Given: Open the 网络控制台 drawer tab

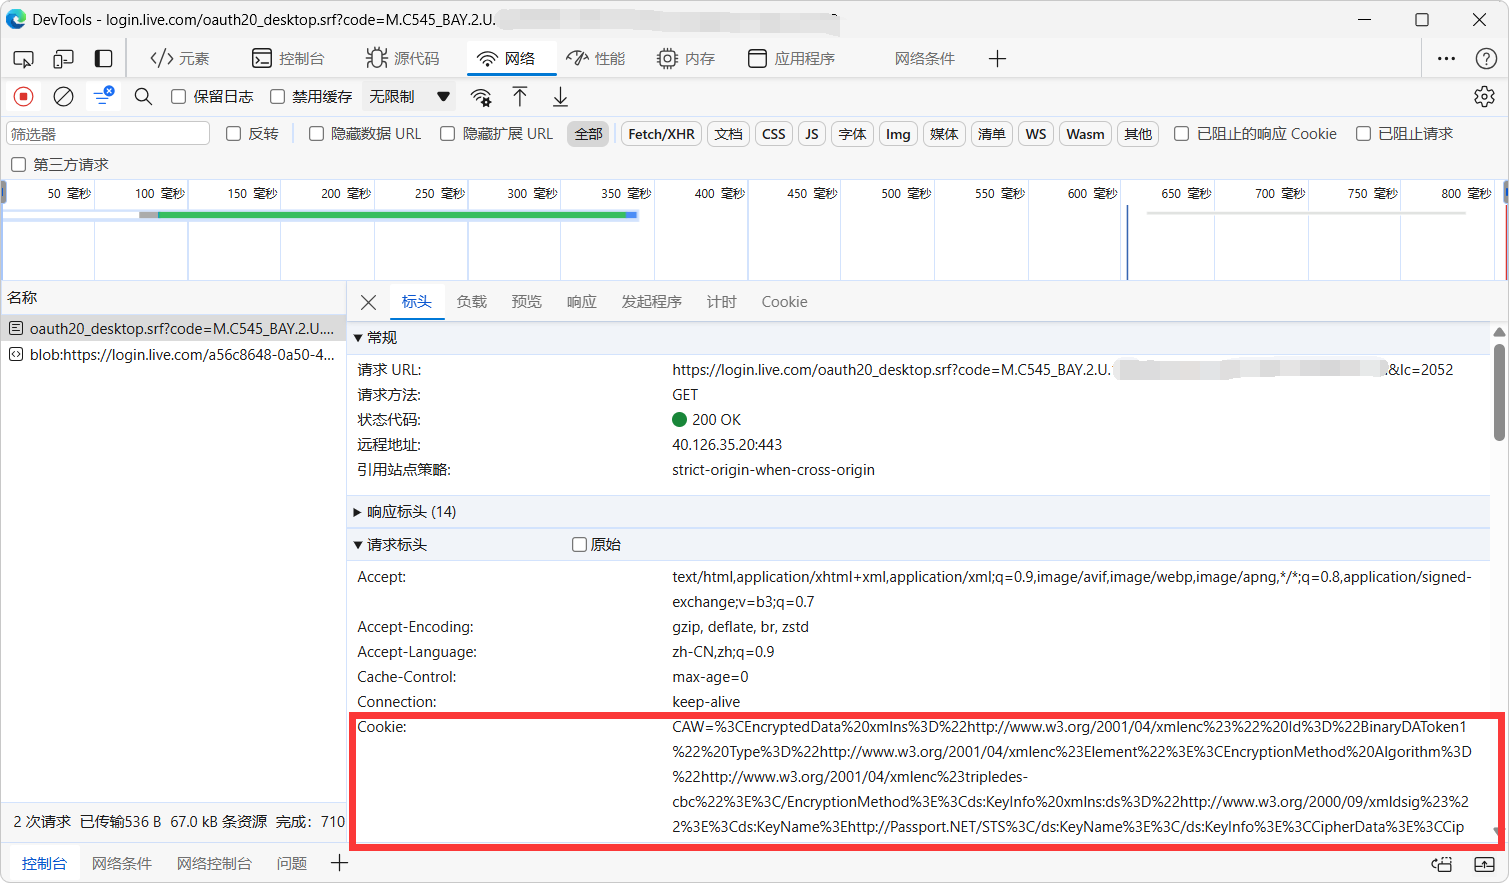Looking at the screenshot, I should (x=214, y=864).
